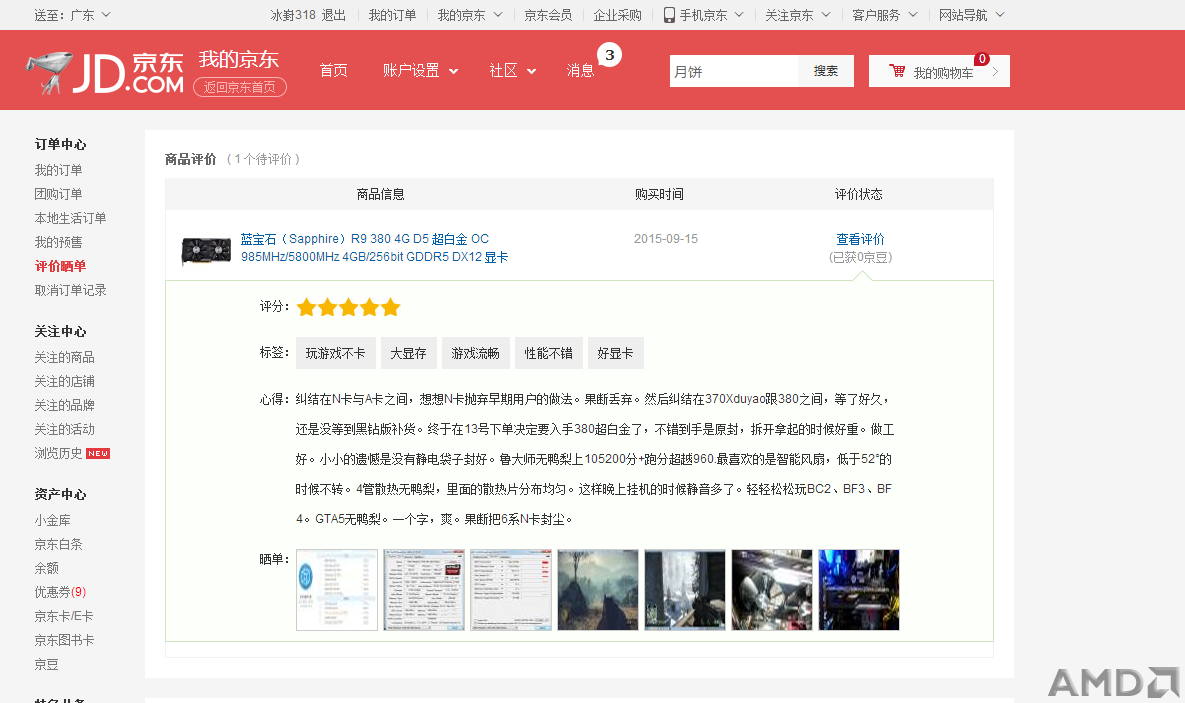Click 我的购物车 button
This screenshot has width=1185, height=703.
[939, 71]
